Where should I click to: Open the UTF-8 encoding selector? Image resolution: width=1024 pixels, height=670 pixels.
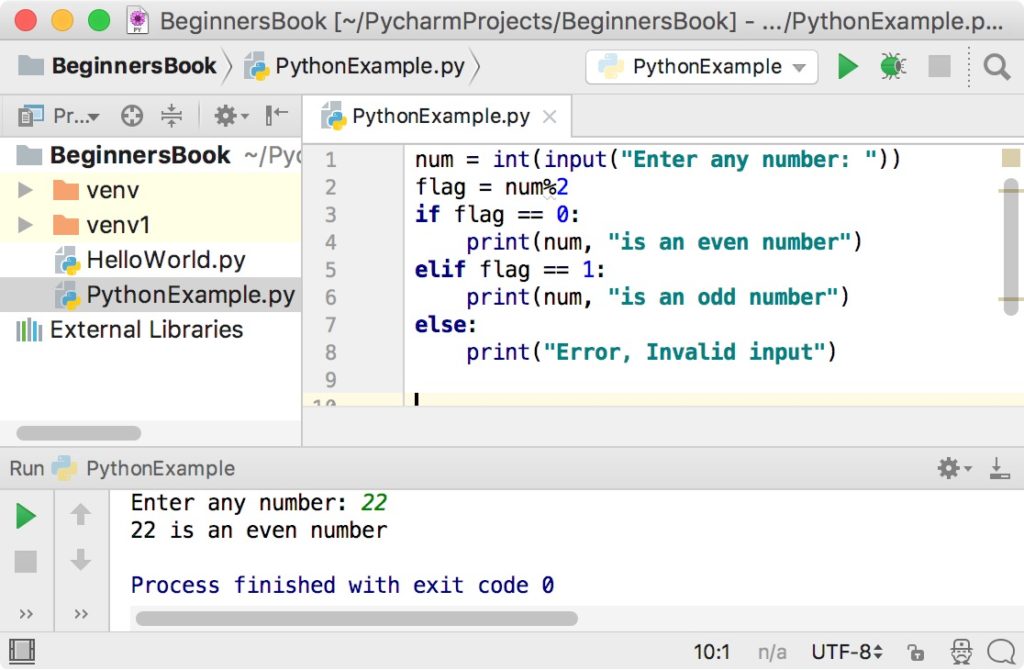point(845,652)
